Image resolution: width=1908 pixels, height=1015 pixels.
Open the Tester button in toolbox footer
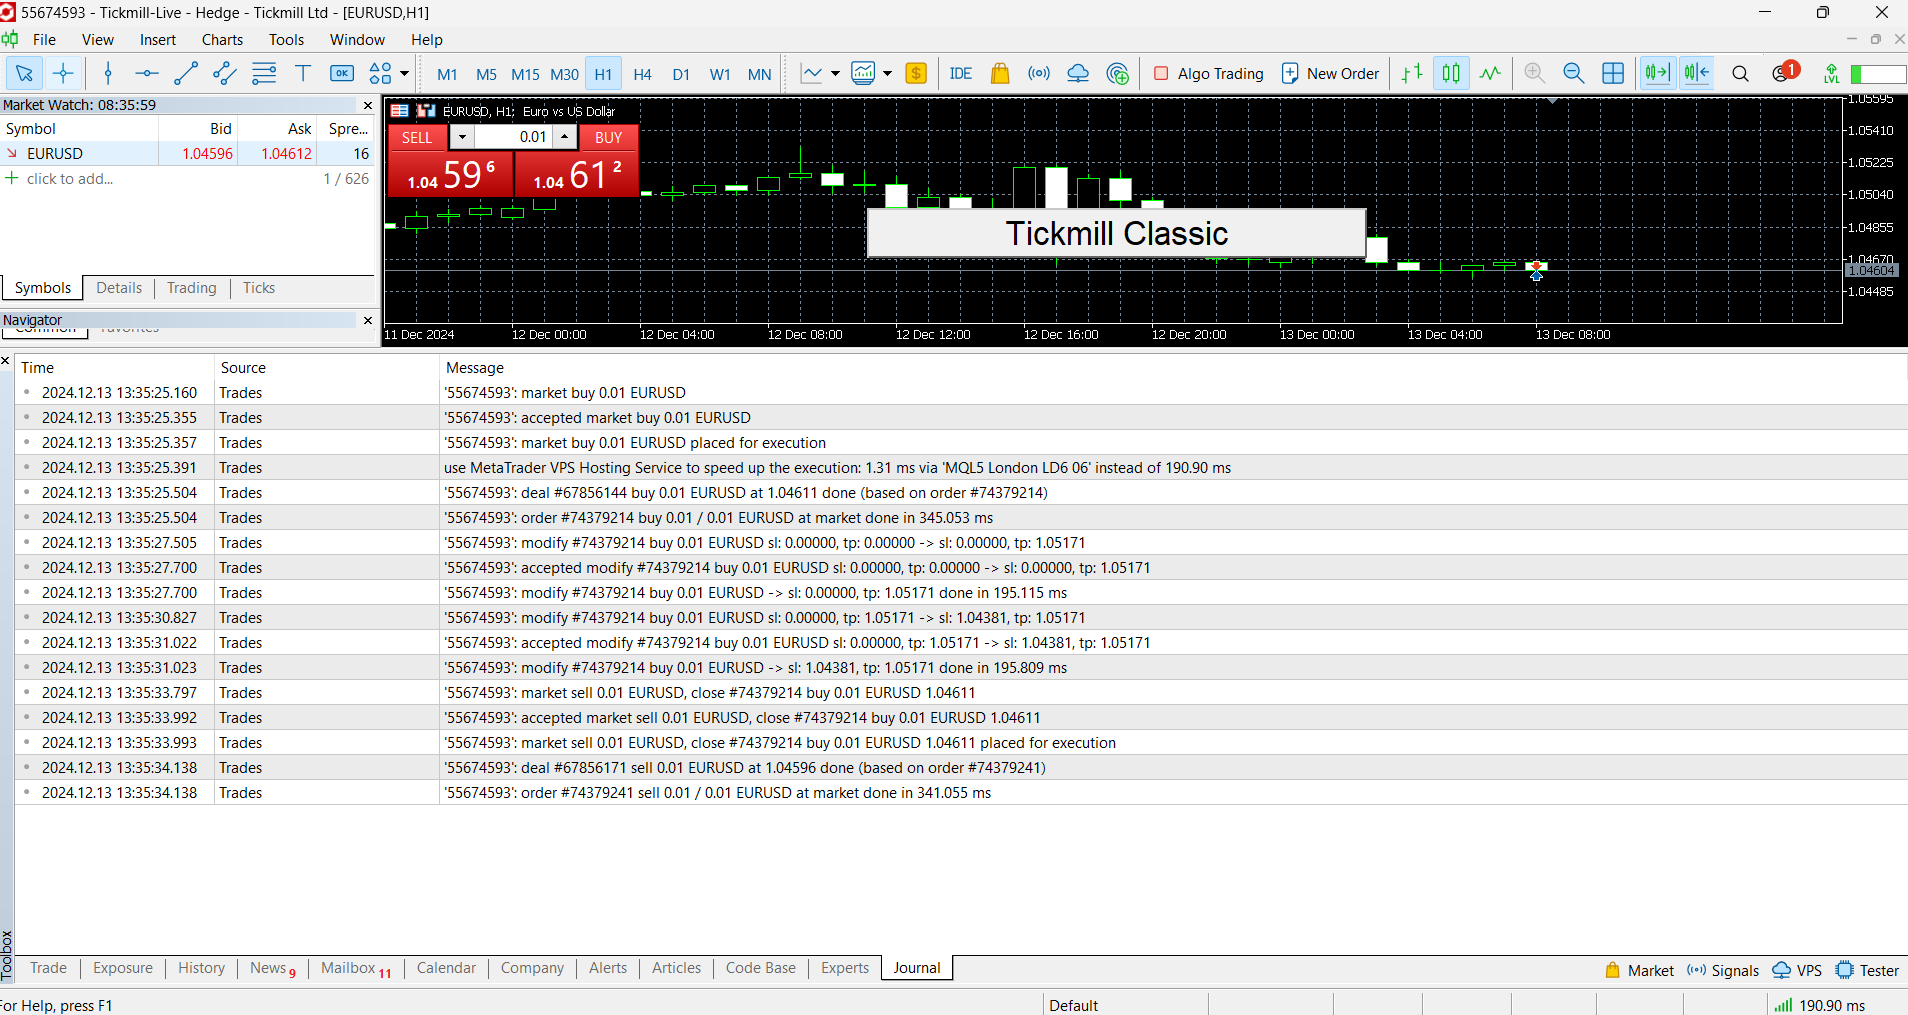(1868, 970)
